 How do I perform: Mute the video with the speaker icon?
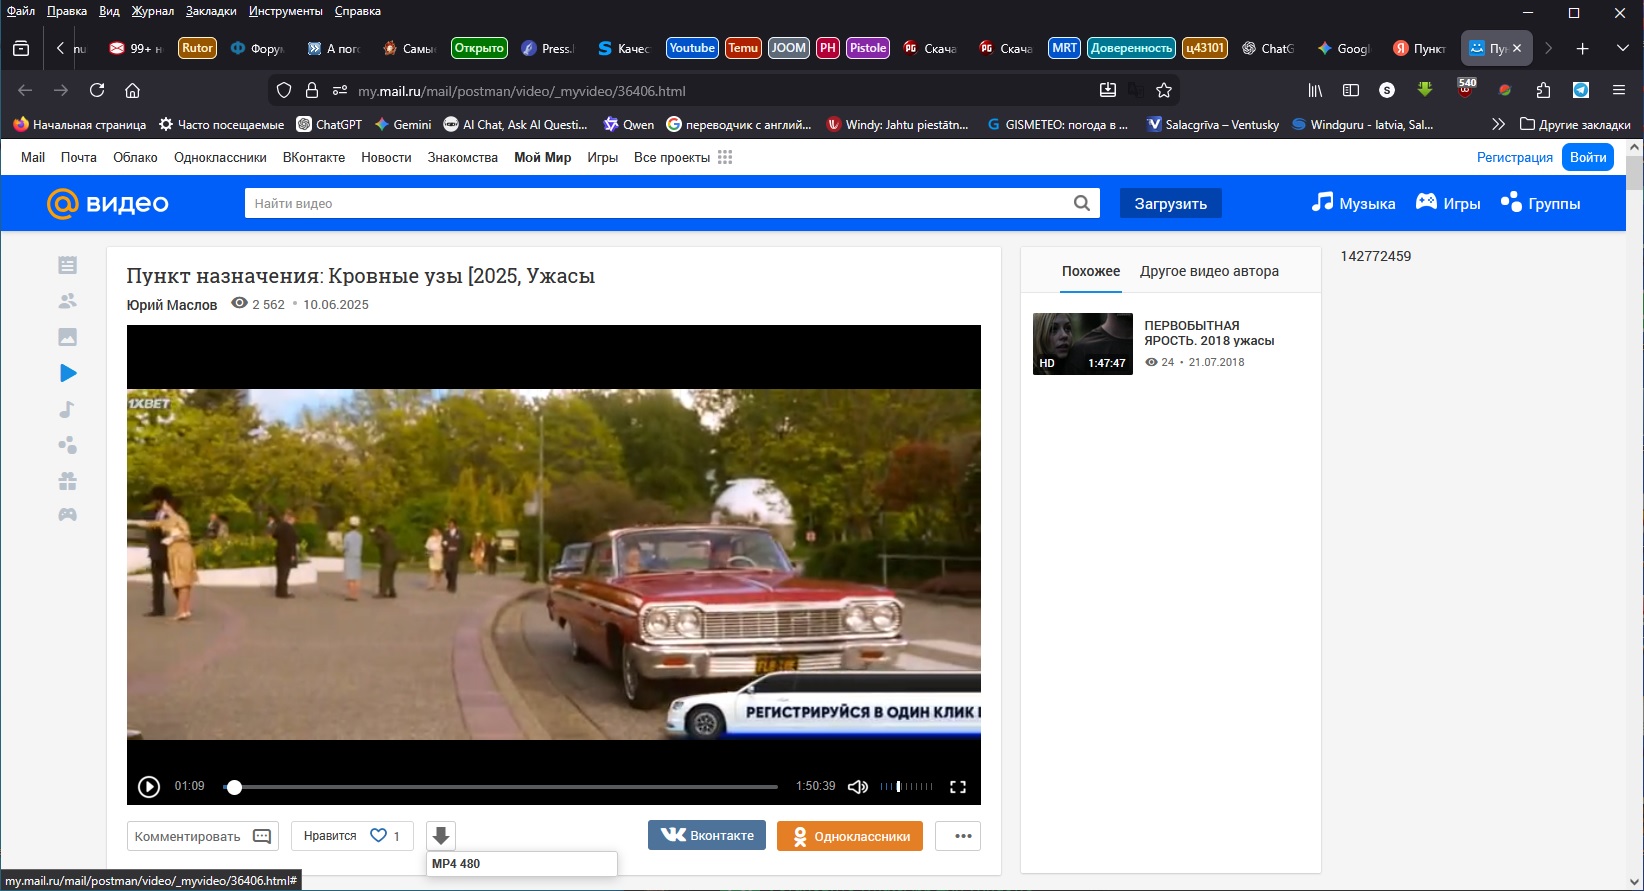857,787
